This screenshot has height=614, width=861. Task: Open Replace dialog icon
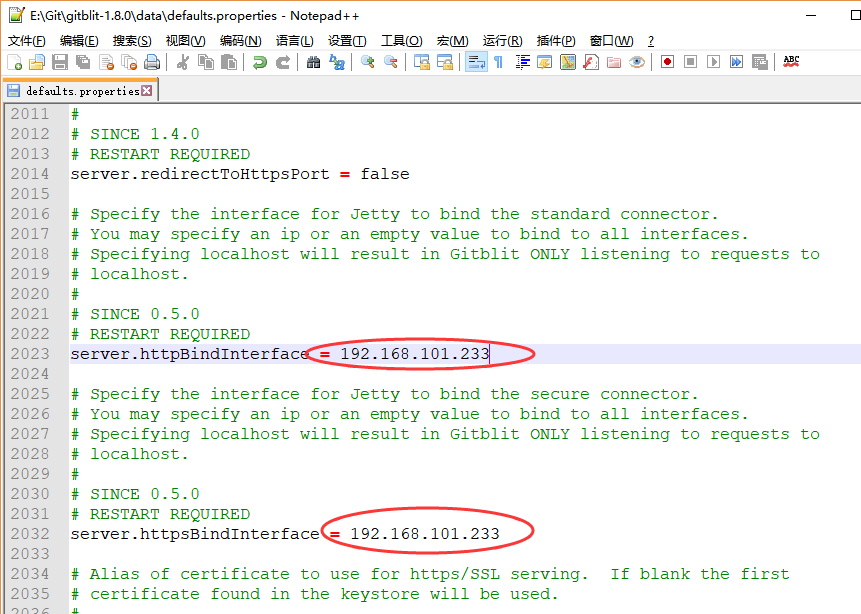pyautogui.click(x=336, y=63)
